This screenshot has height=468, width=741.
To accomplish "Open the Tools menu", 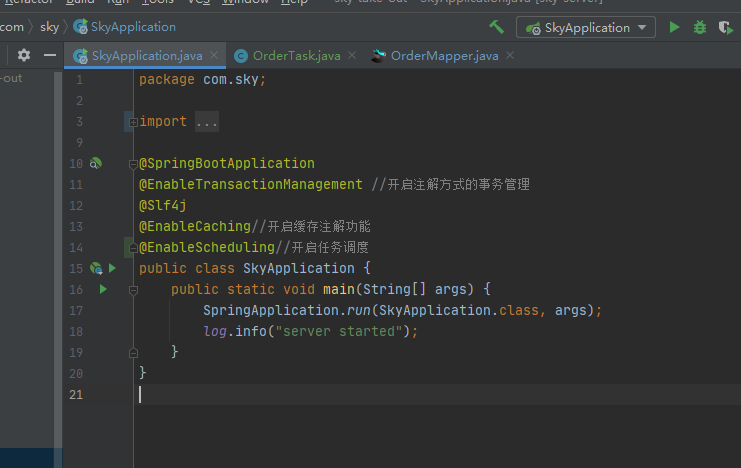I will (157, 2).
